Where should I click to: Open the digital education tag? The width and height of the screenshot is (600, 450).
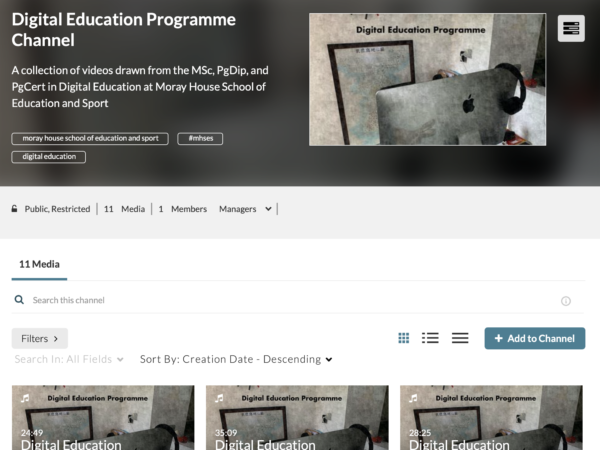click(49, 157)
